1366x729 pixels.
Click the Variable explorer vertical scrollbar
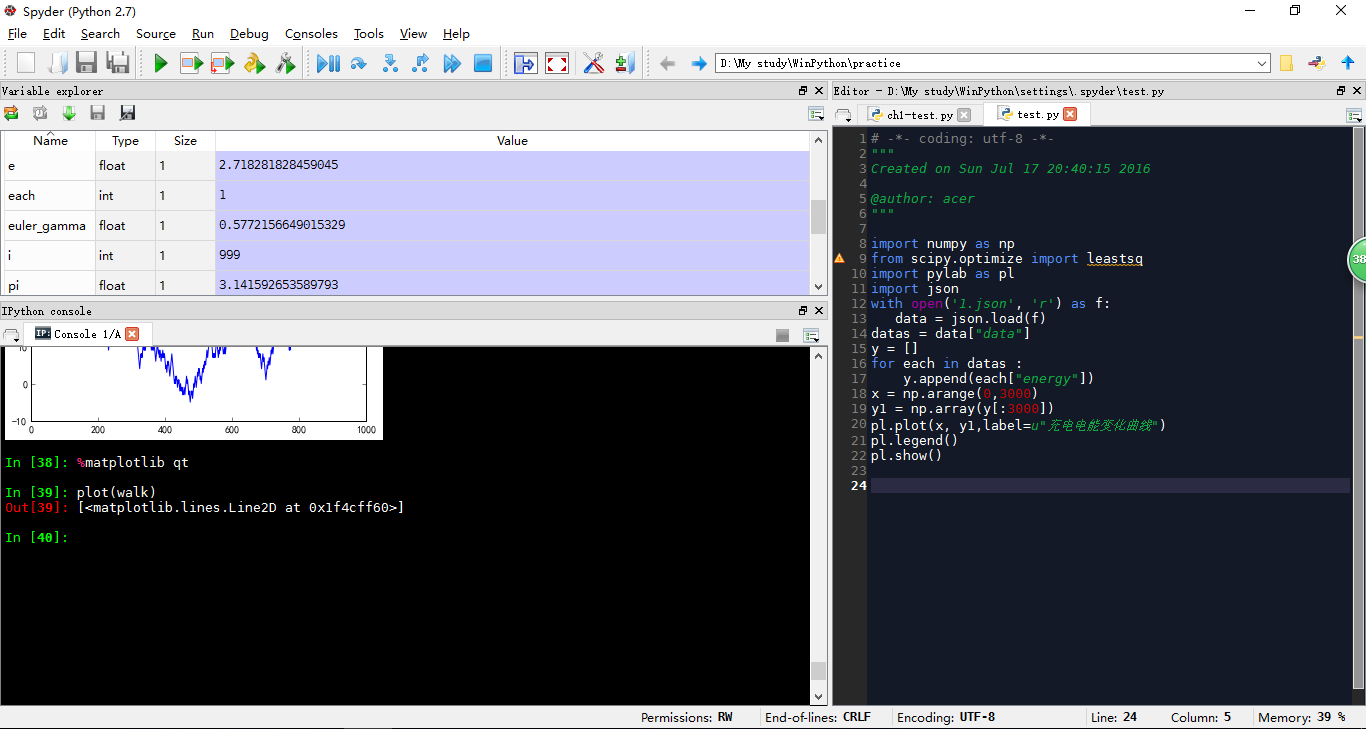click(x=818, y=215)
